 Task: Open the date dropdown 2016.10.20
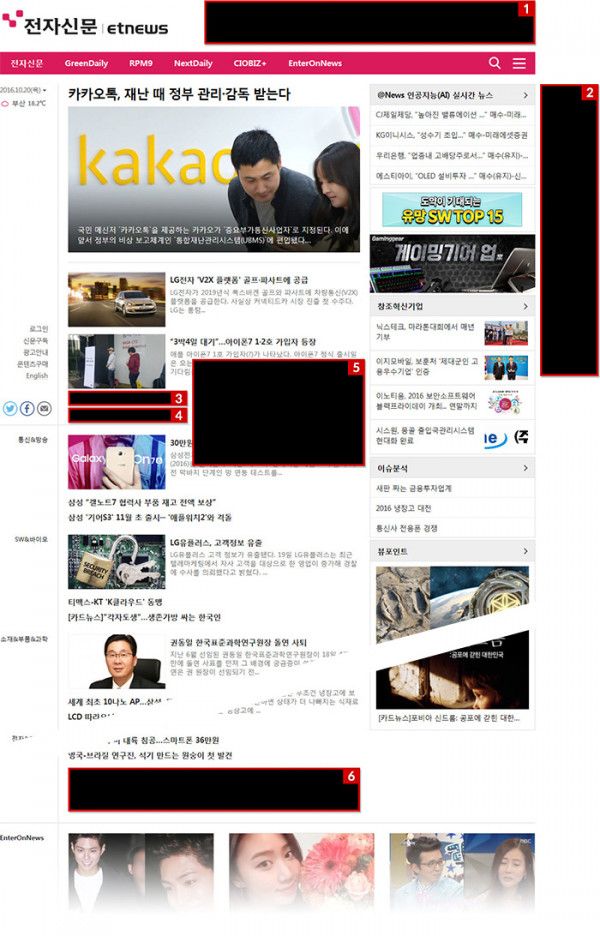(23, 90)
